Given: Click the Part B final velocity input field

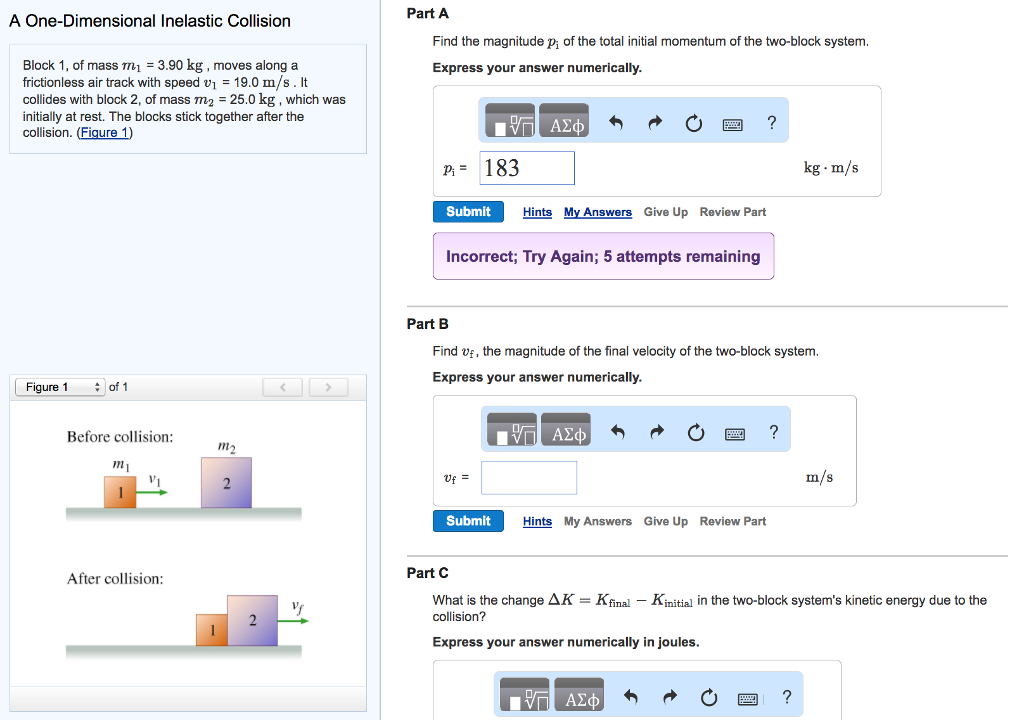Looking at the screenshot, I should (529, 478).
